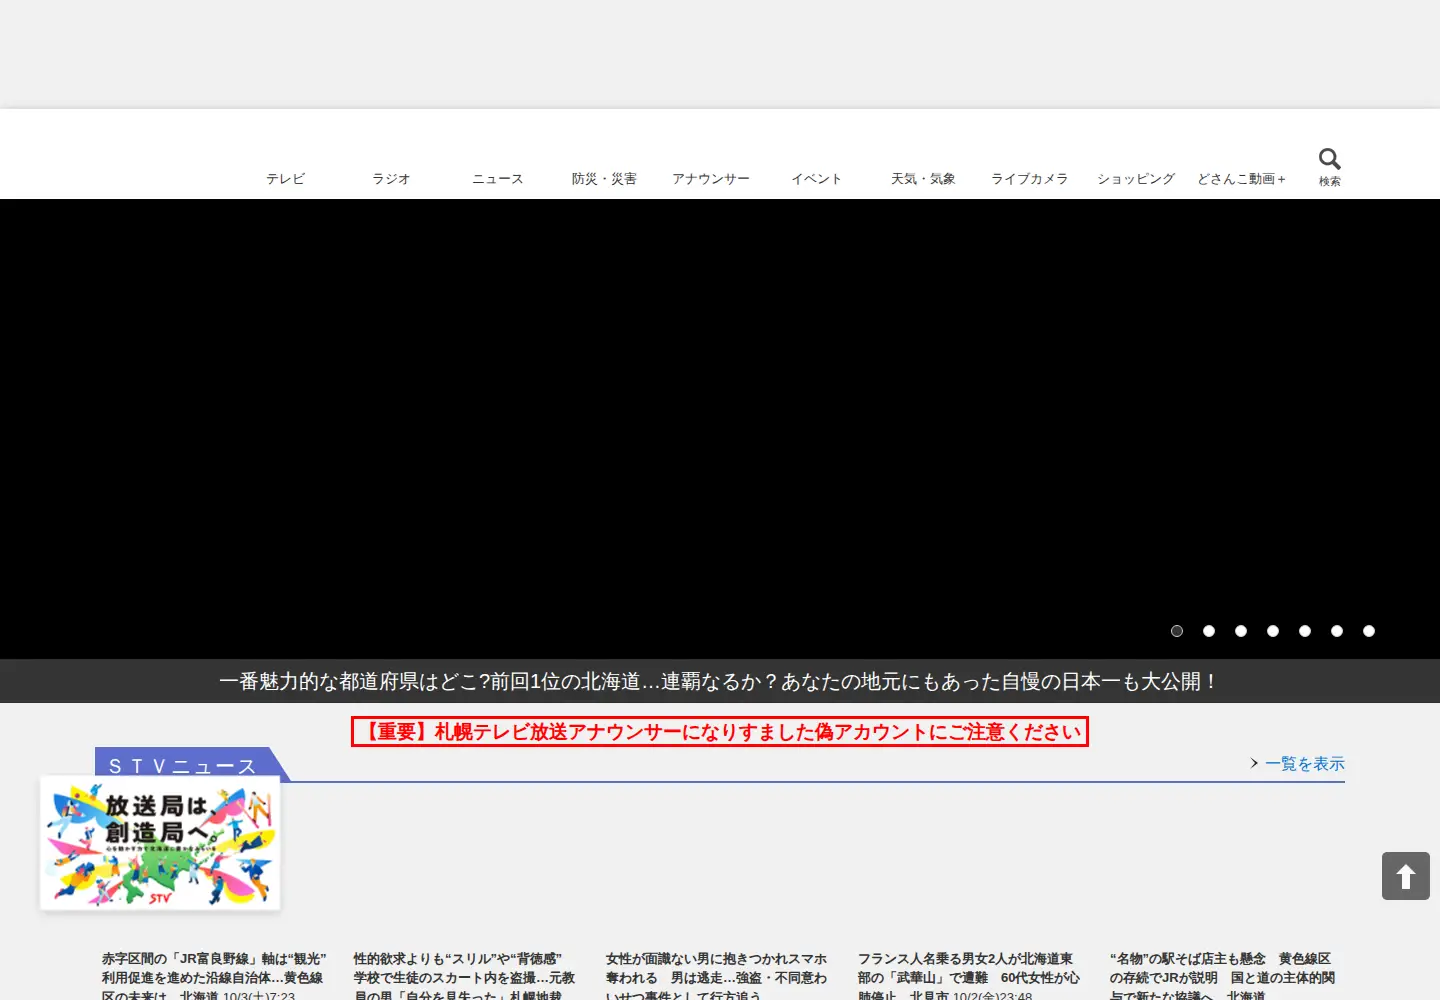
Task: Select the first carousel slide dot
Action: click(x=1177, y=631)
